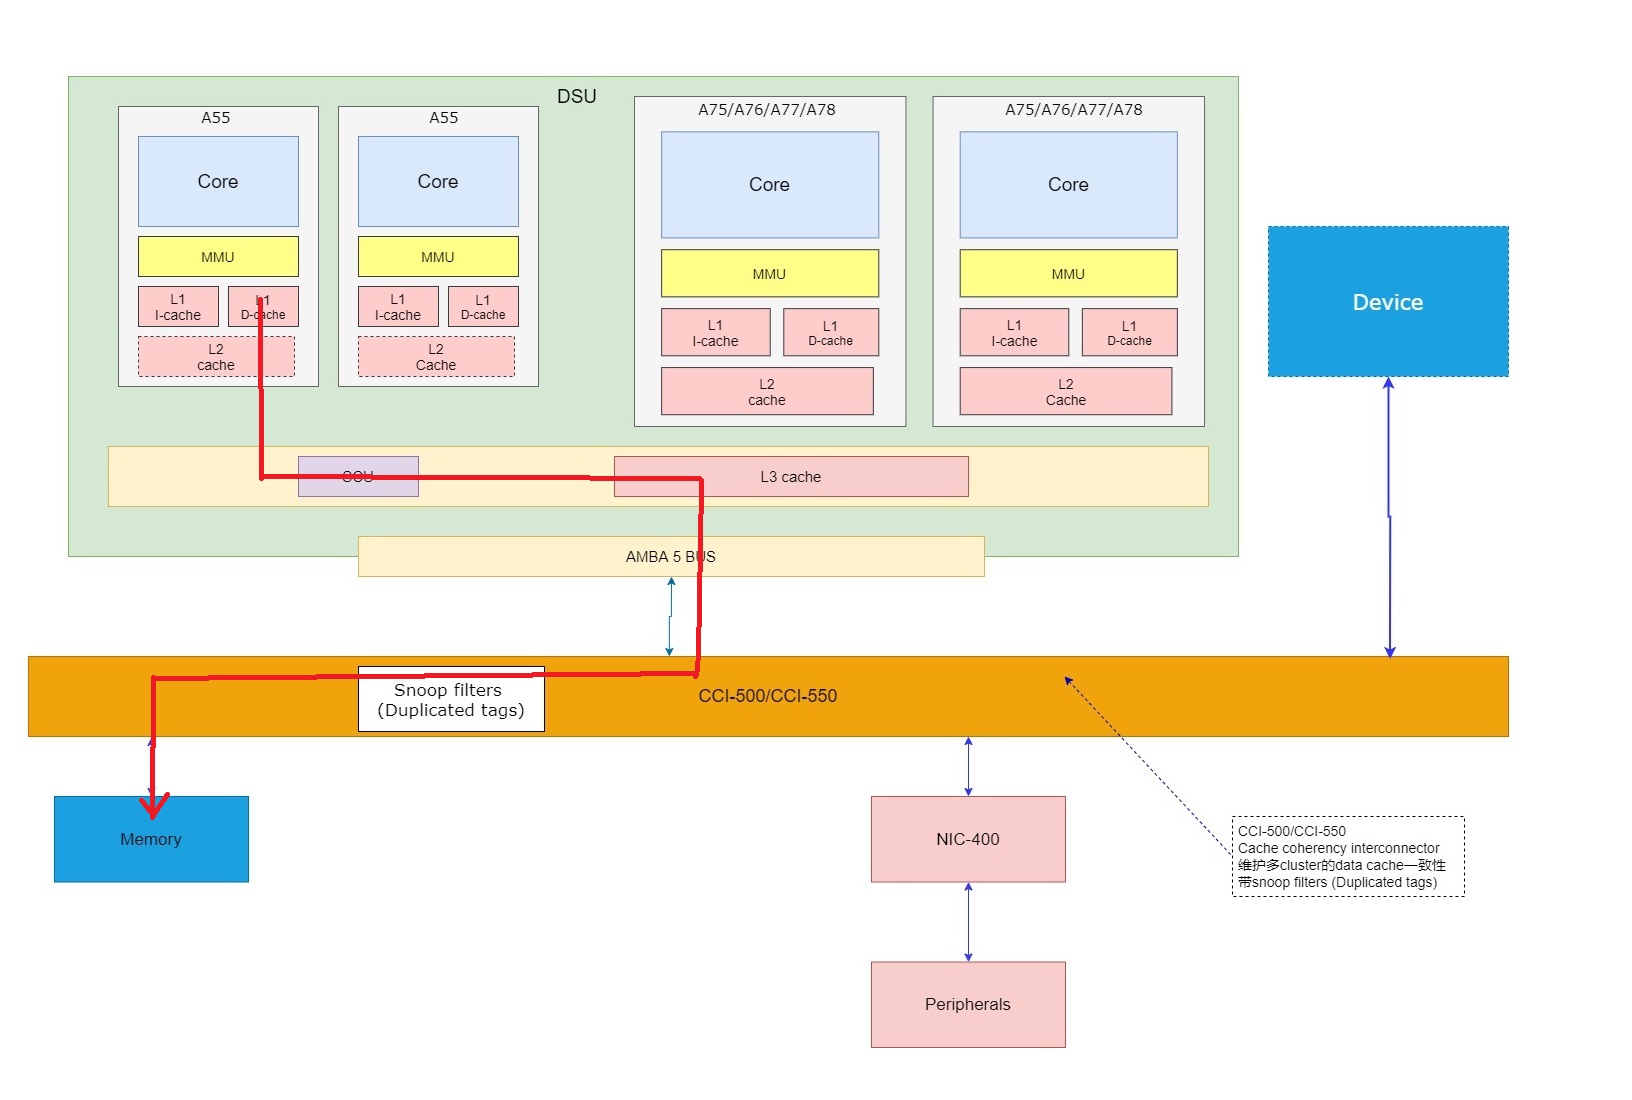
Task: Click "CCI-500/CCI-550" heading inside the dashed note
Action: tap(1292, 831)
